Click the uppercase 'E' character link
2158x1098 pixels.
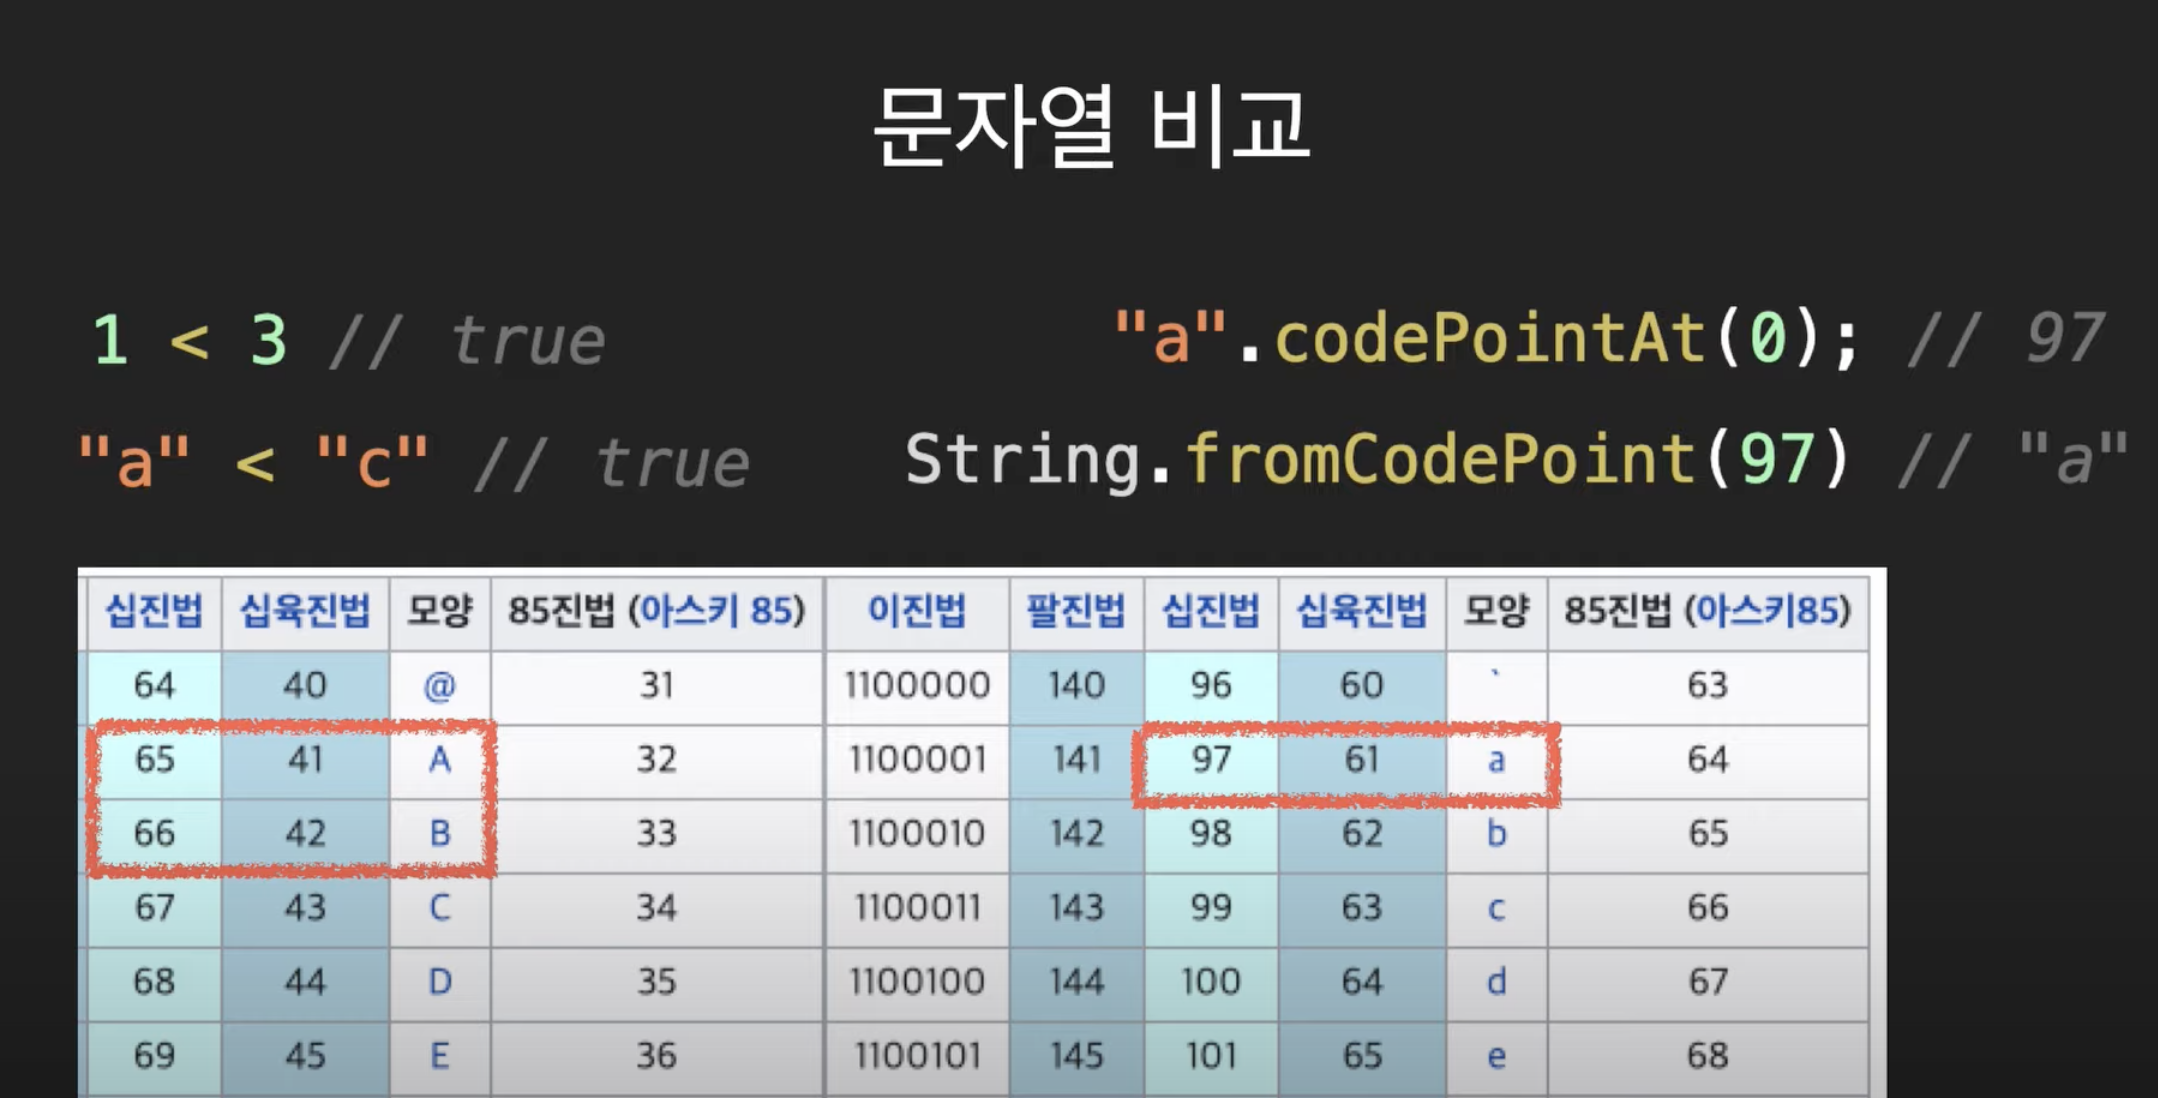(x=439, y=1055)
